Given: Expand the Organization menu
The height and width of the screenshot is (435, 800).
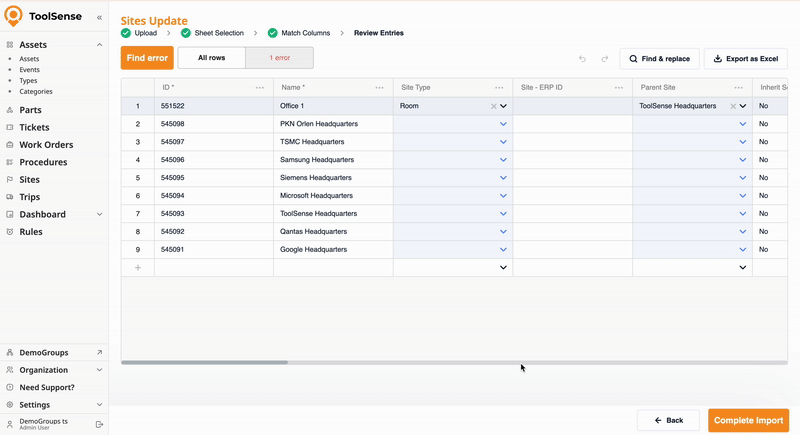Looking at the screenshot, I should tap(99, 370).
